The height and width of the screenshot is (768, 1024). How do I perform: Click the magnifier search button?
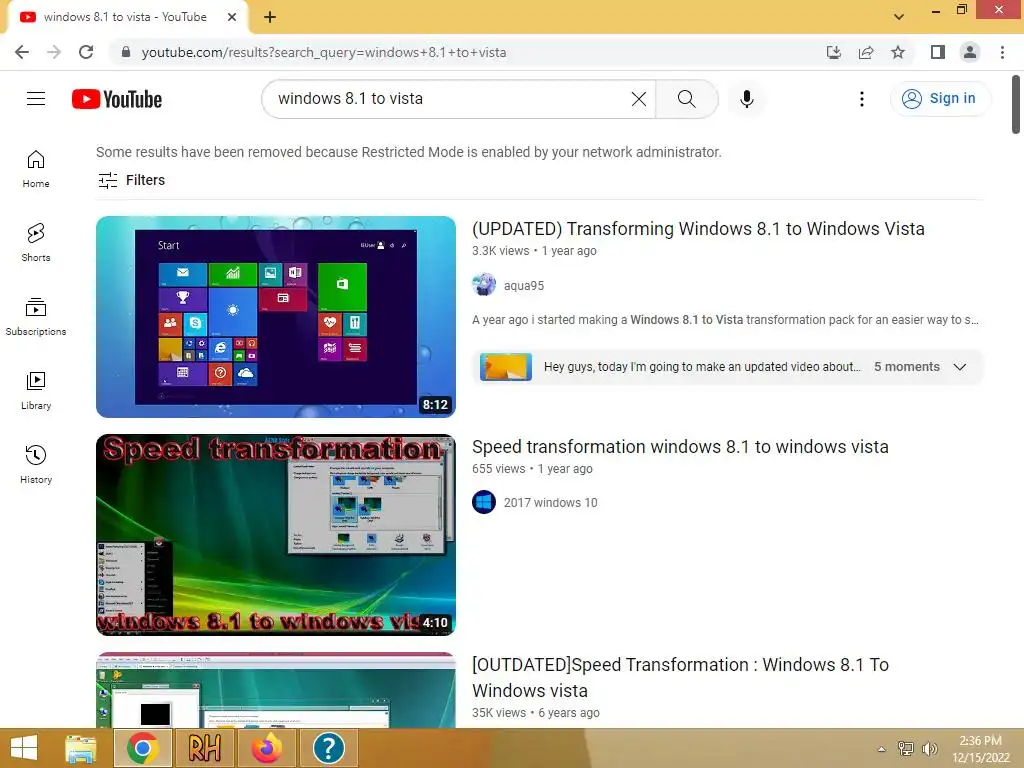pos(686,99)
